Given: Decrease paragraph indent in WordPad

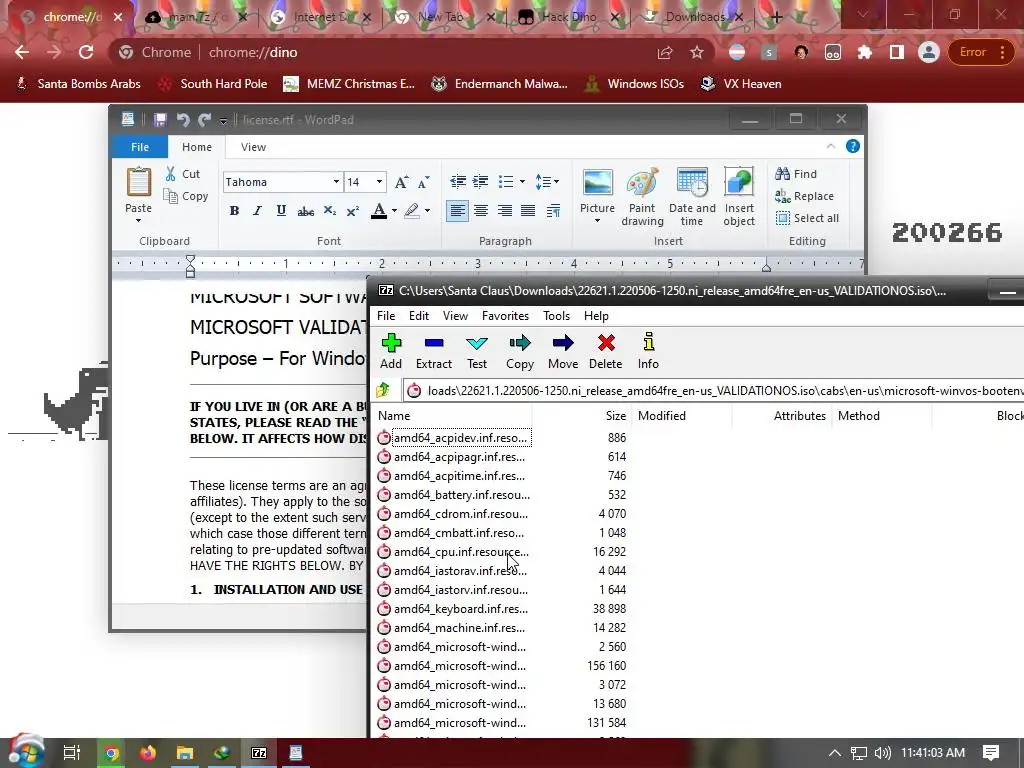Looking at the screenshot, I should pos(458,182).
